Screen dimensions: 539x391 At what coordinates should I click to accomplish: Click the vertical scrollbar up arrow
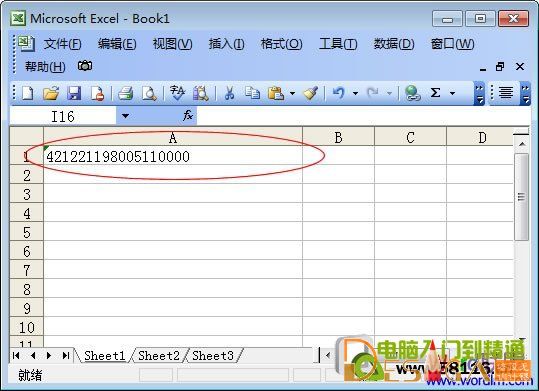click(522, 144)
